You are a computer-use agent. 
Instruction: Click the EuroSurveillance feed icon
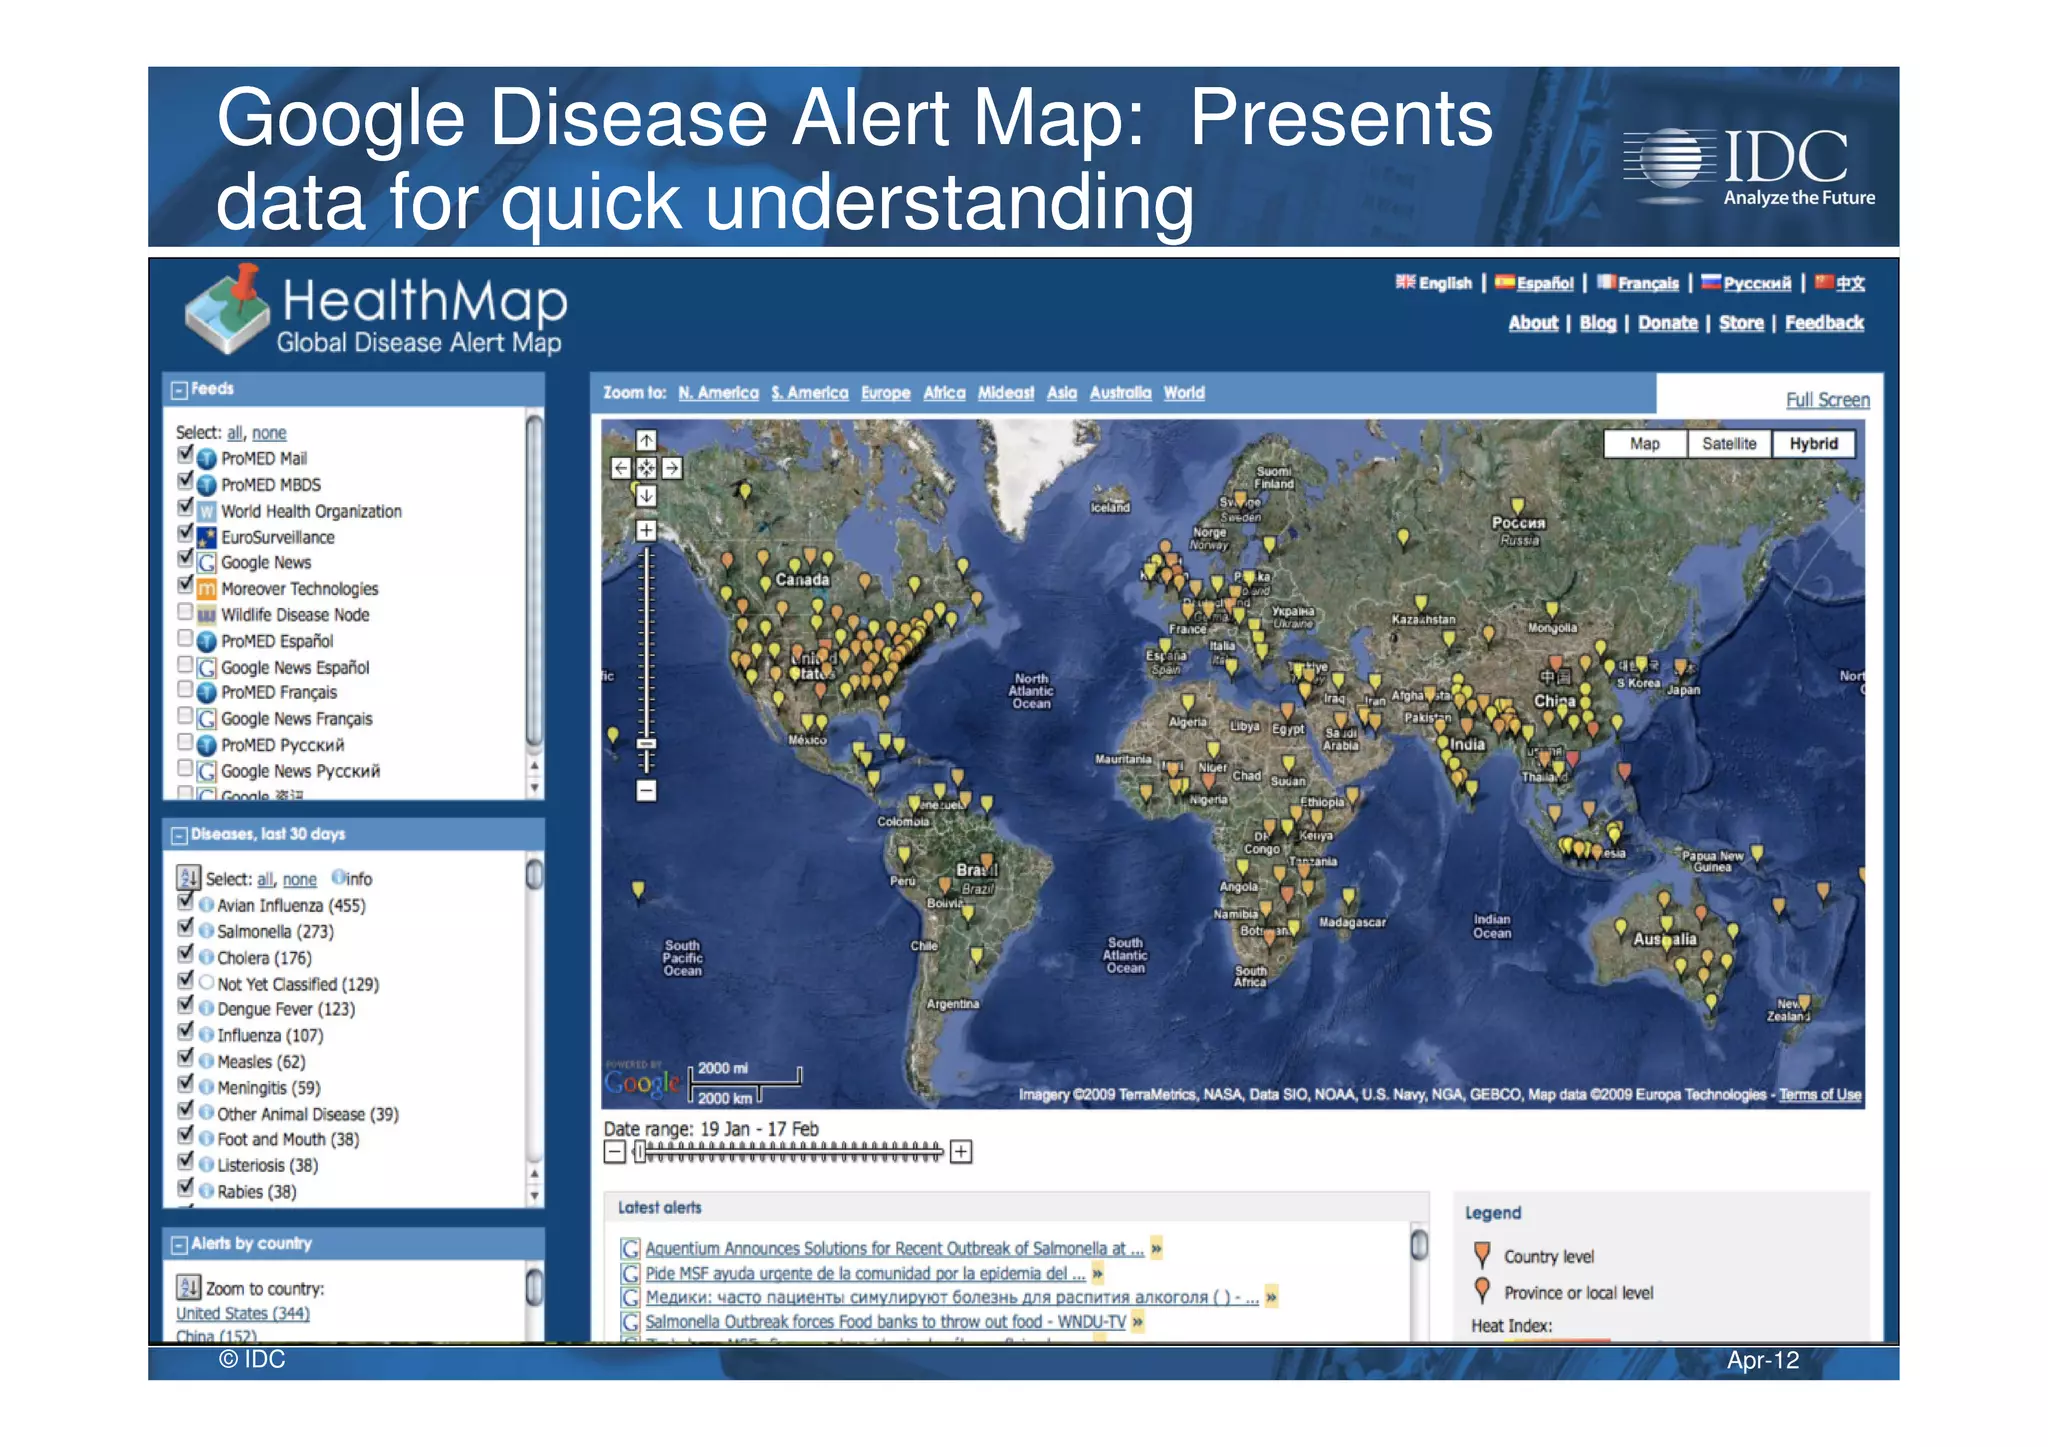[207, 537]
